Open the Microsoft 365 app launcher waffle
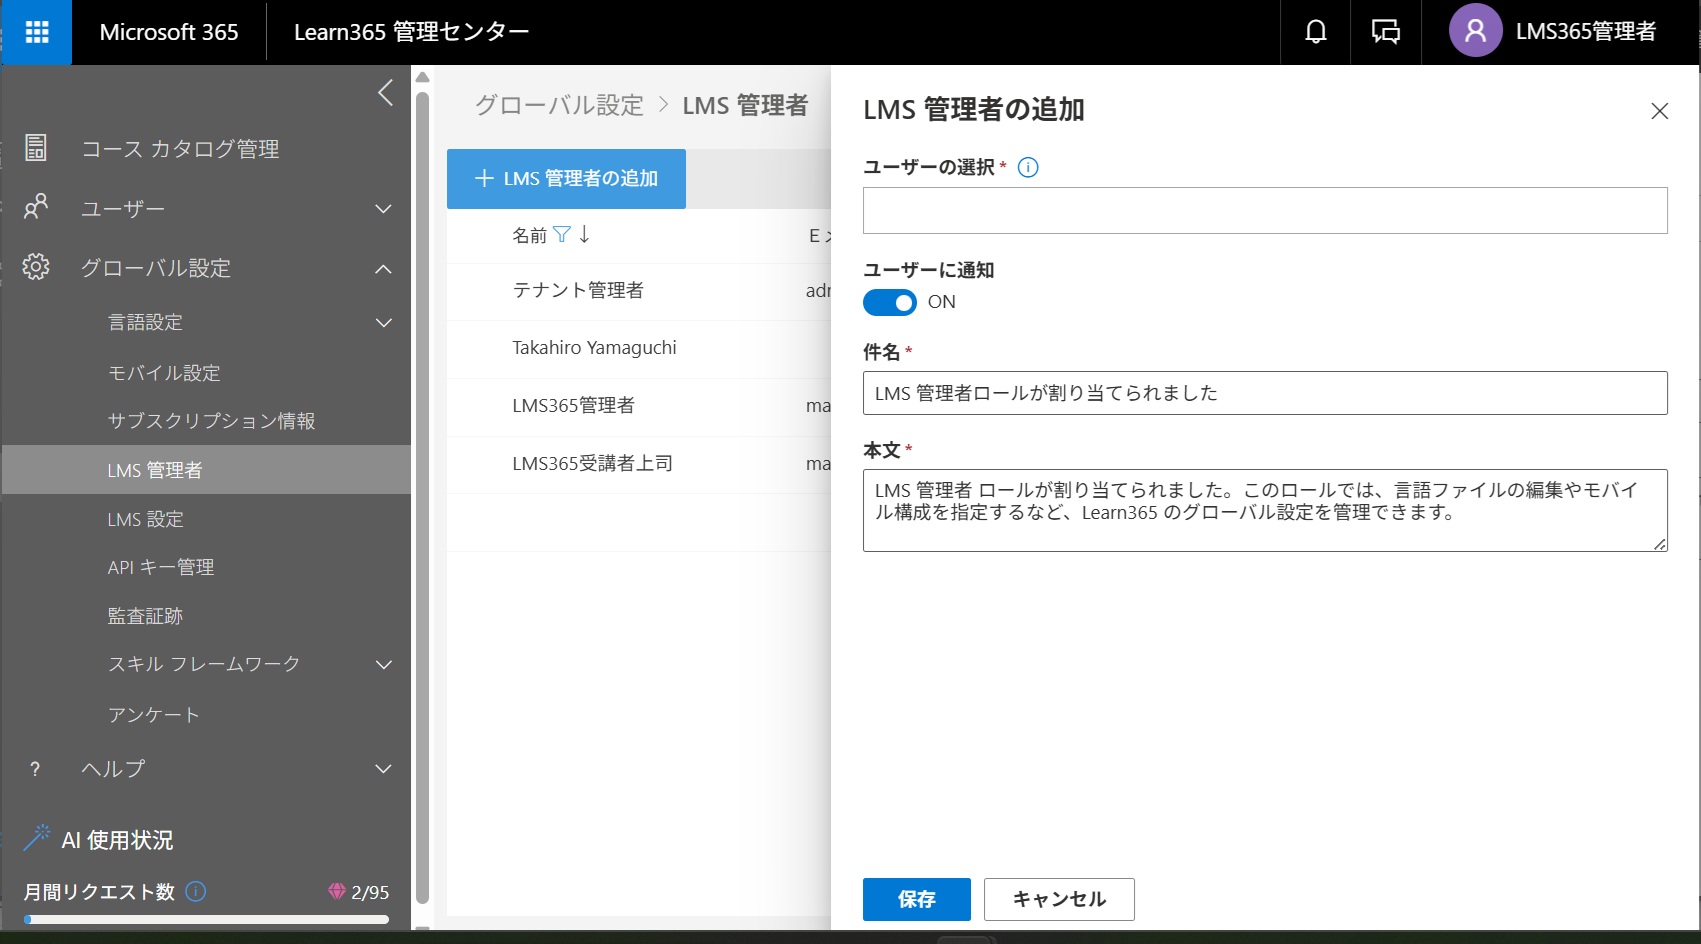 (37, 32)
